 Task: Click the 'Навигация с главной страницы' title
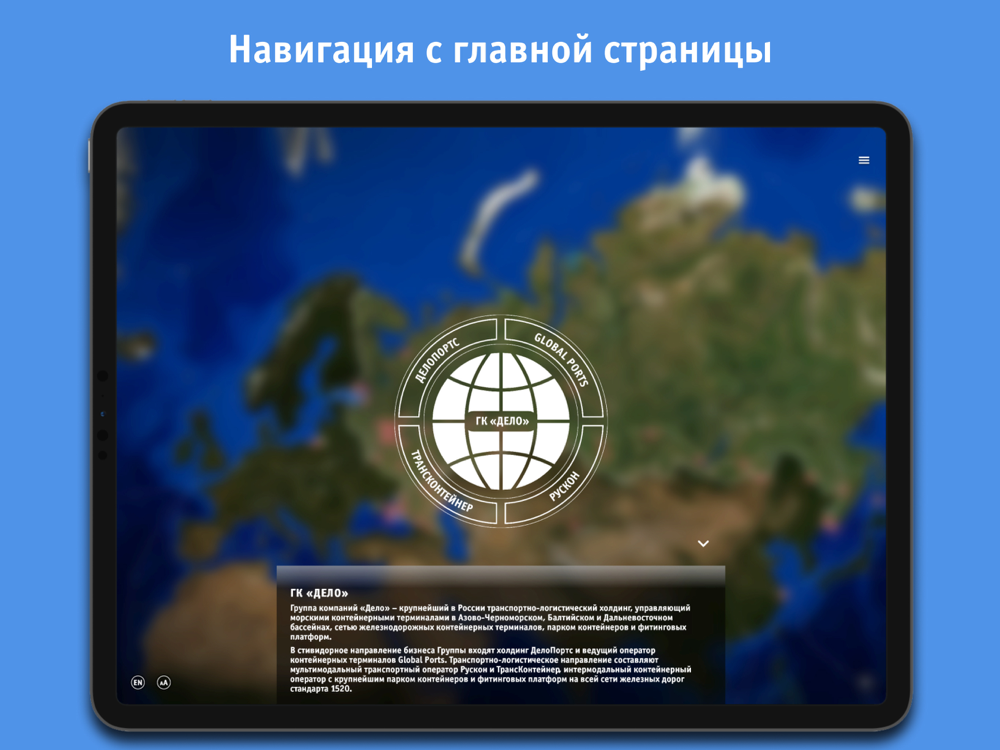(500, 50)
